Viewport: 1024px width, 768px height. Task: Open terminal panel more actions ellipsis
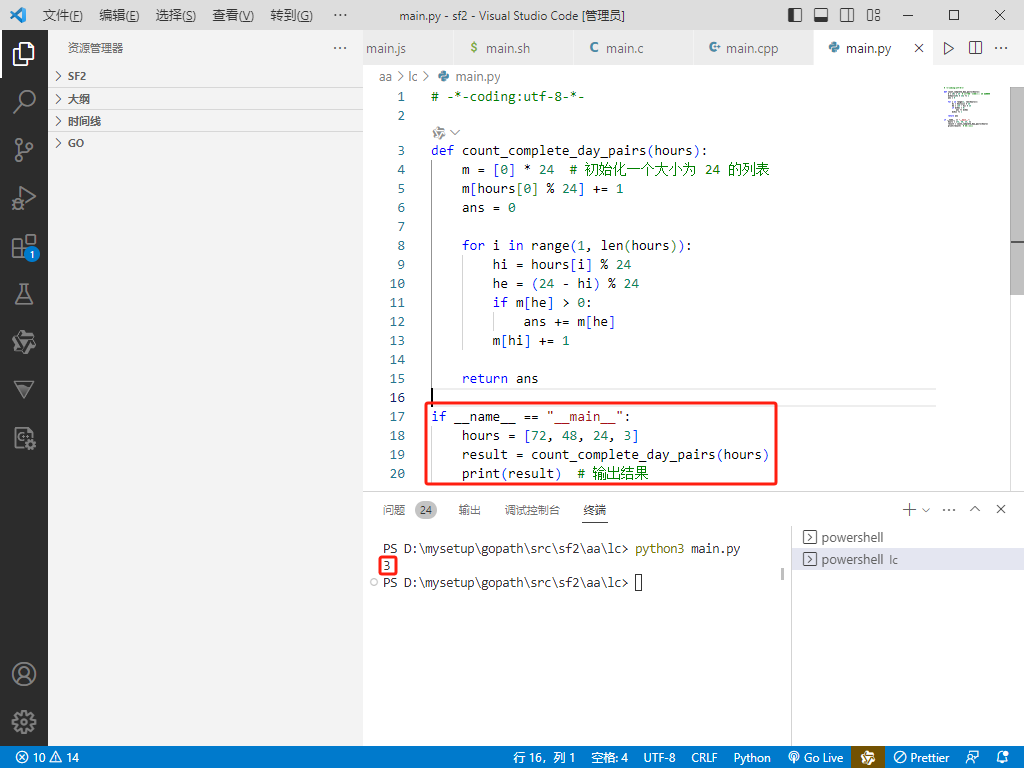(x=949, y=509)
